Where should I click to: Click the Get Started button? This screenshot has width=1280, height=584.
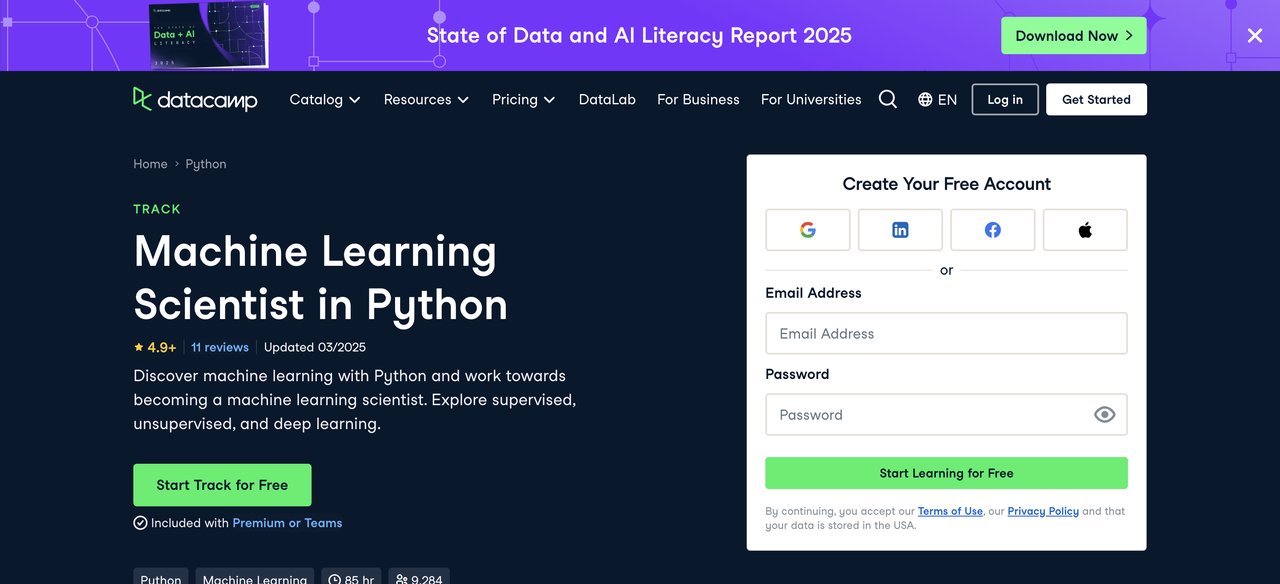pos(1096,99)
